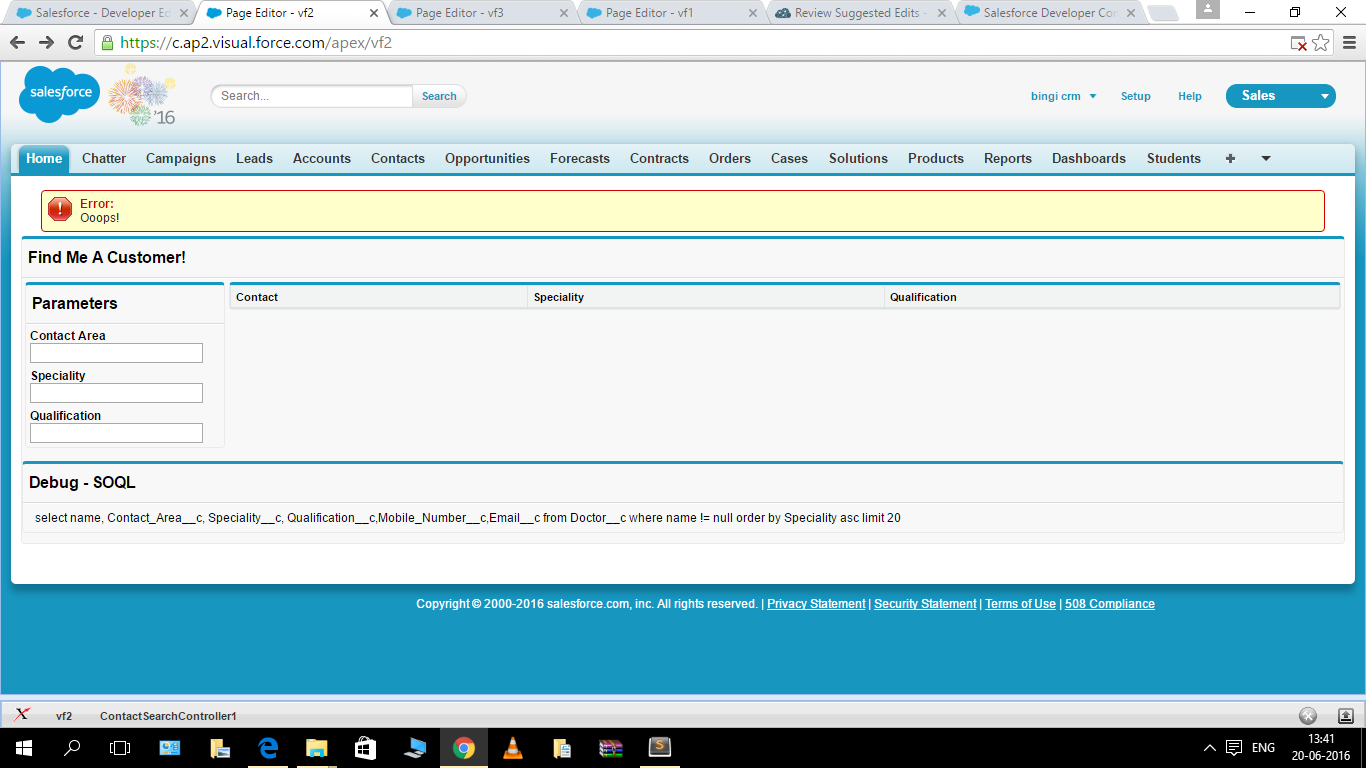
Task: Open the Action Center notification icon
Action: point(1234,748)
